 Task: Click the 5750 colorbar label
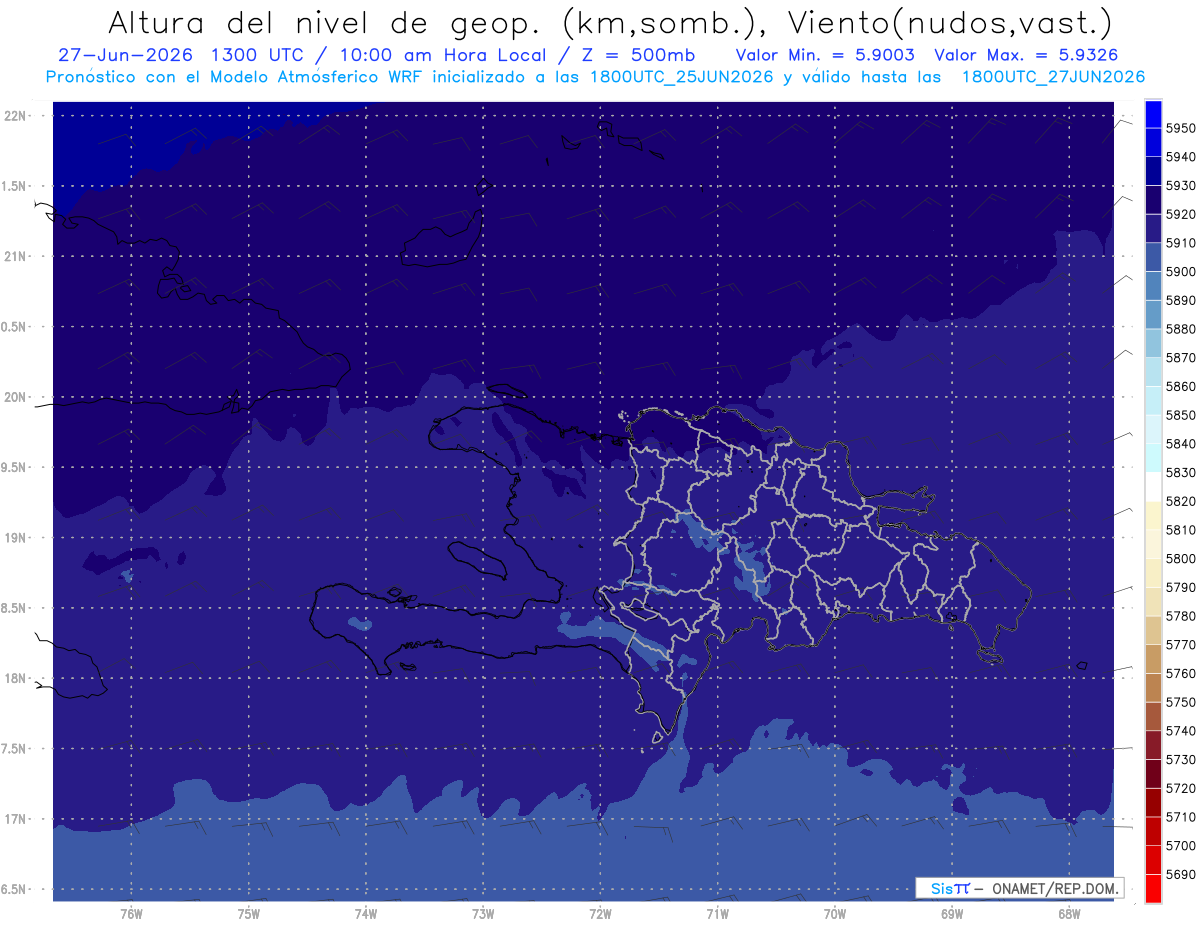tap(1181, 702)
